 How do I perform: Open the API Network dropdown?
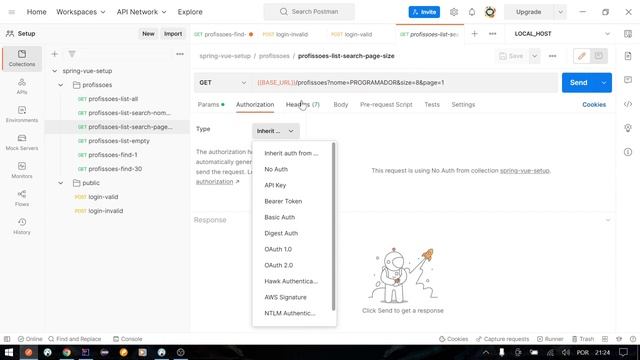tap(142, 12)
